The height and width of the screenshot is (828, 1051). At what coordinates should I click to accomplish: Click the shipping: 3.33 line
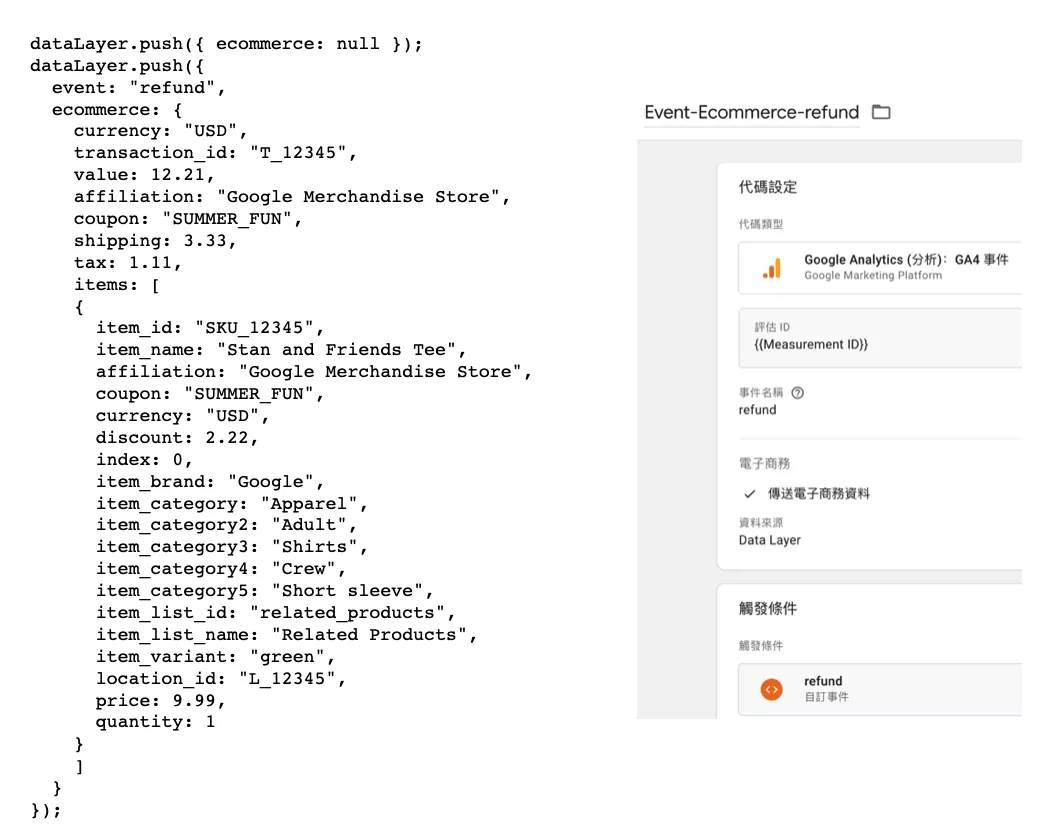[x=155, y=241]
